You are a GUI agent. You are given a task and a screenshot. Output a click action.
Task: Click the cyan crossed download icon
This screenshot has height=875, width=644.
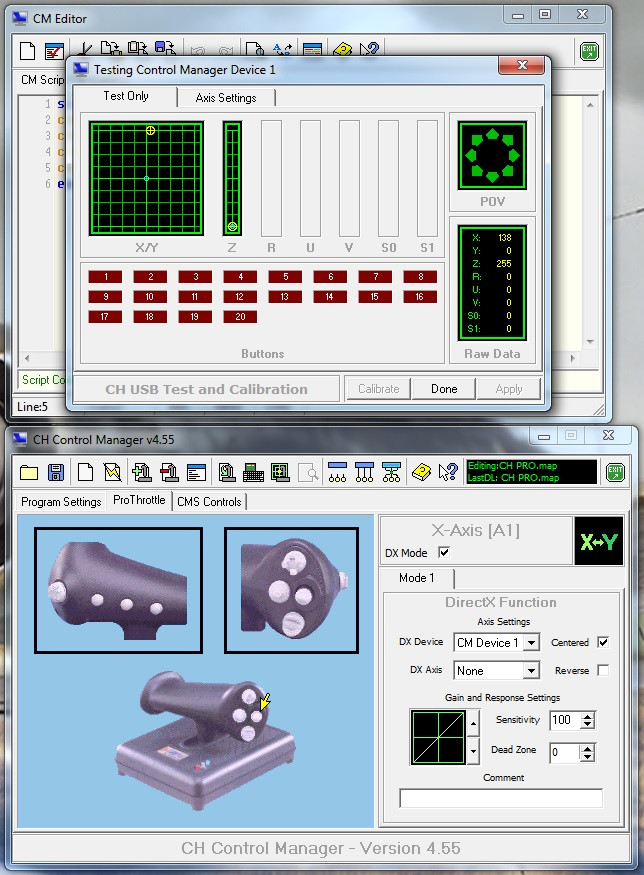(391, 473)
